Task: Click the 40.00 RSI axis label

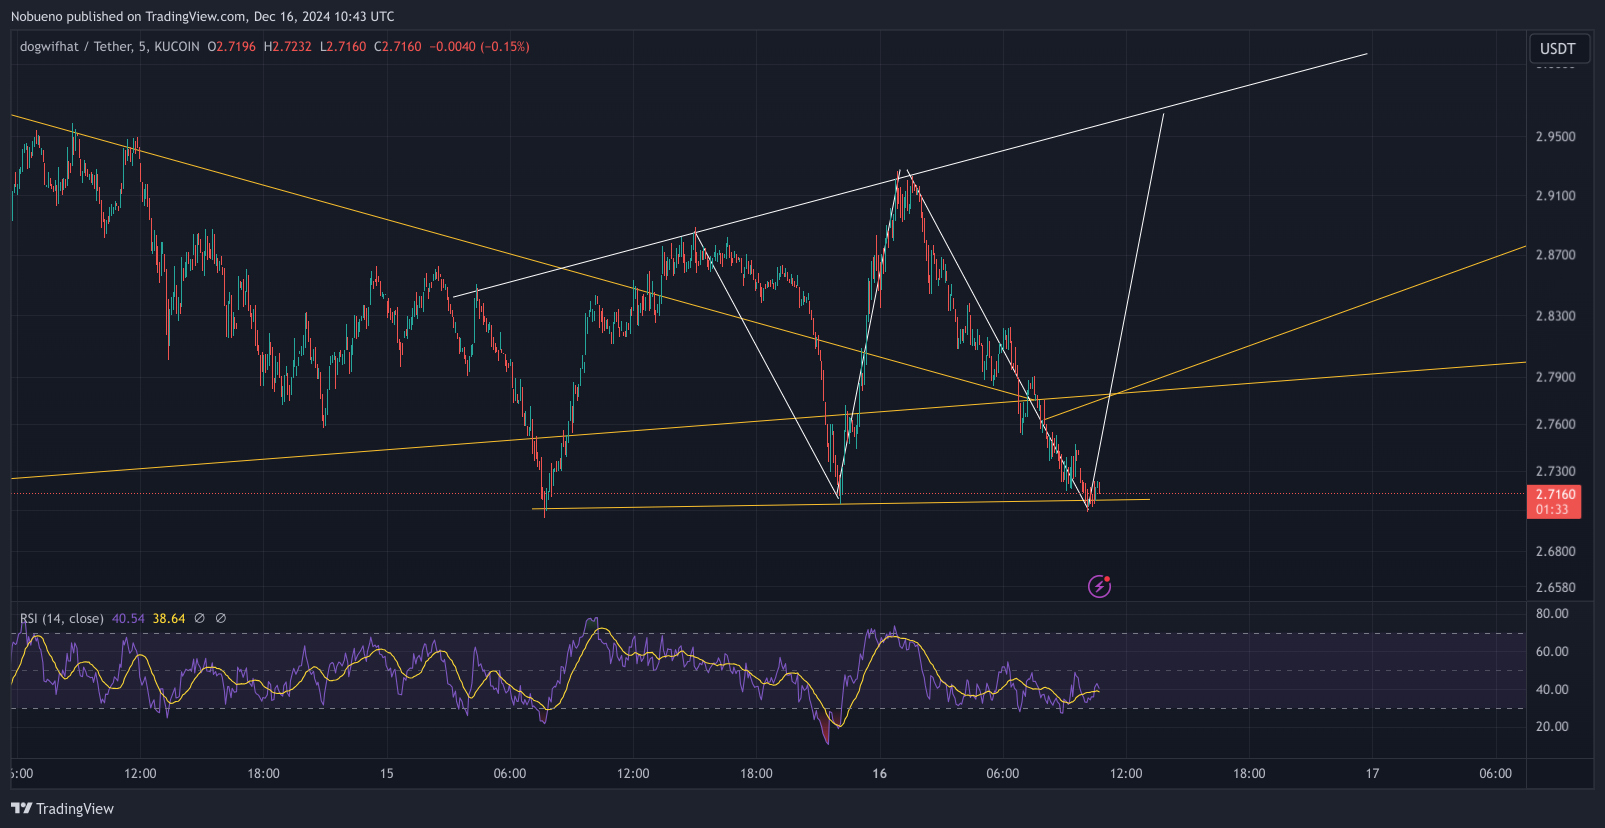Action: click(x=1552, y=689)
